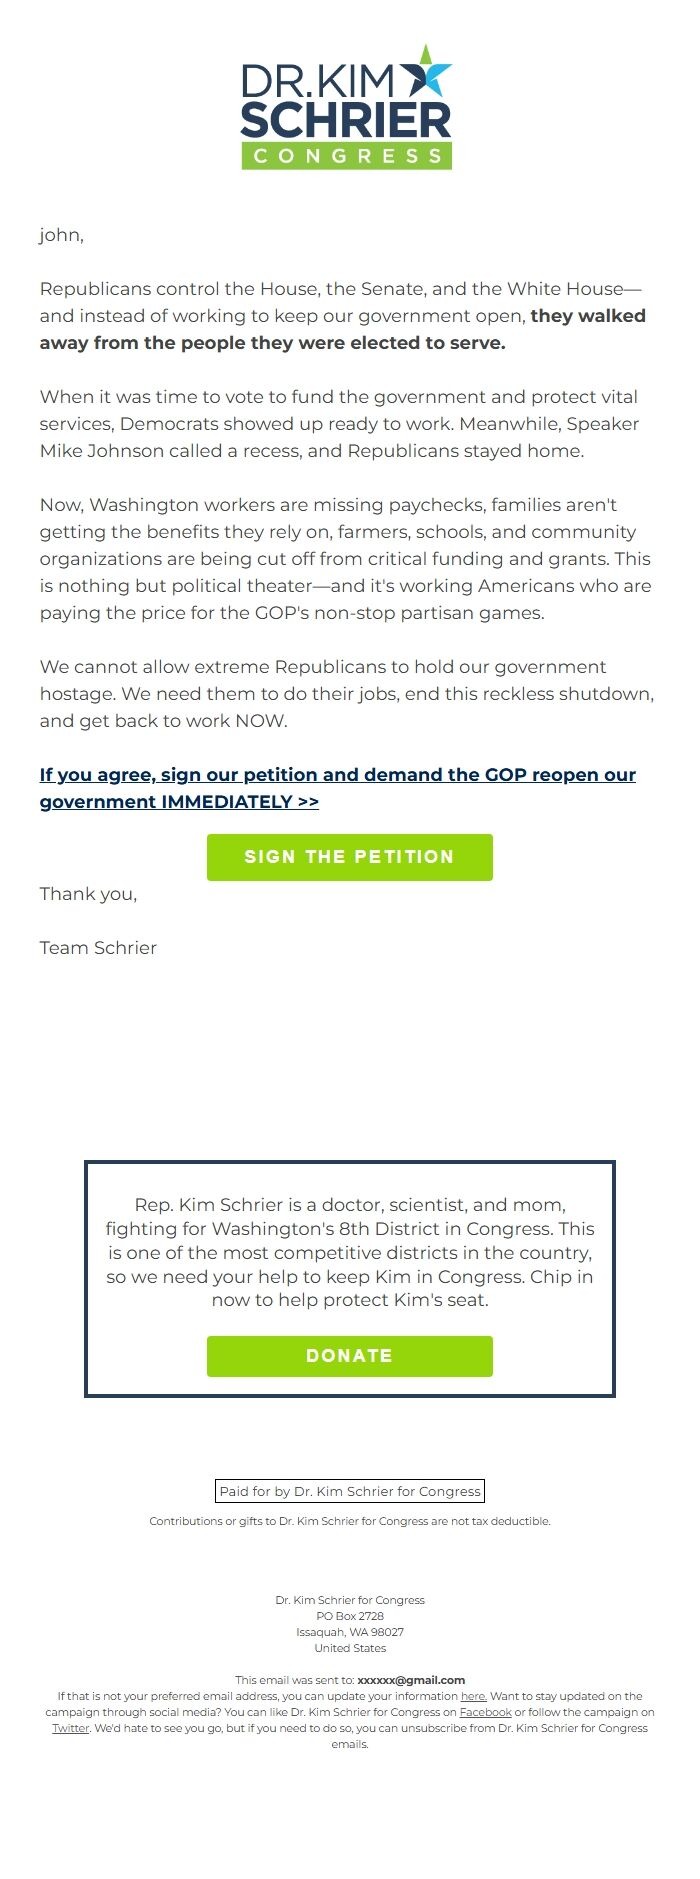Click the 'Issaquah, WA 98027' address line
Viewport: 700px width, 1879px height.
[x=350, y=1632]
